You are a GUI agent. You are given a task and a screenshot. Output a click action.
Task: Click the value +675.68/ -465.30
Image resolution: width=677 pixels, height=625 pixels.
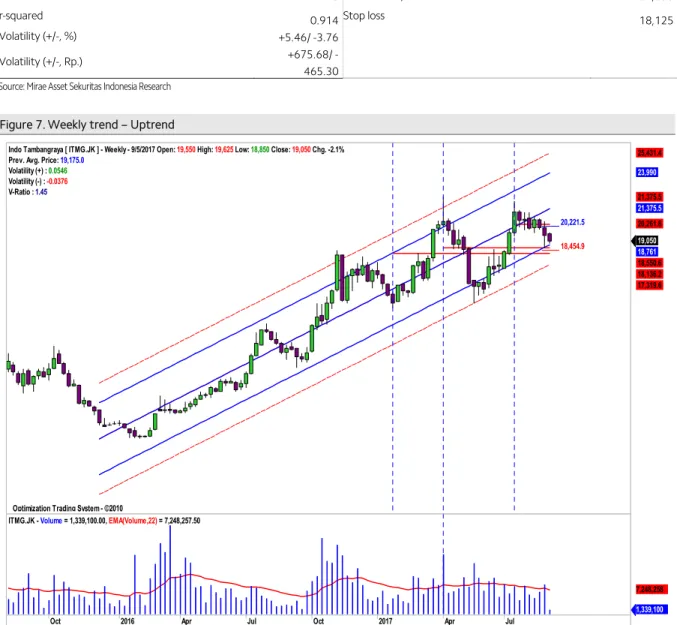(313, 63)
